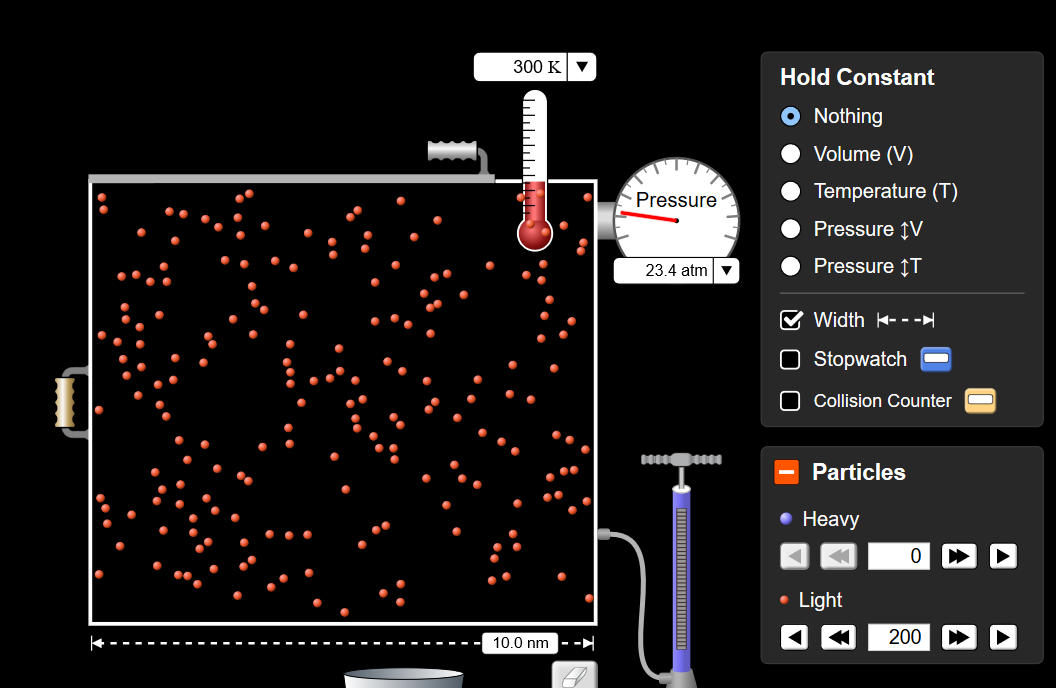Click the pressure gauge dial
This screenshot has width=1056, height=688.
point(677,210)
